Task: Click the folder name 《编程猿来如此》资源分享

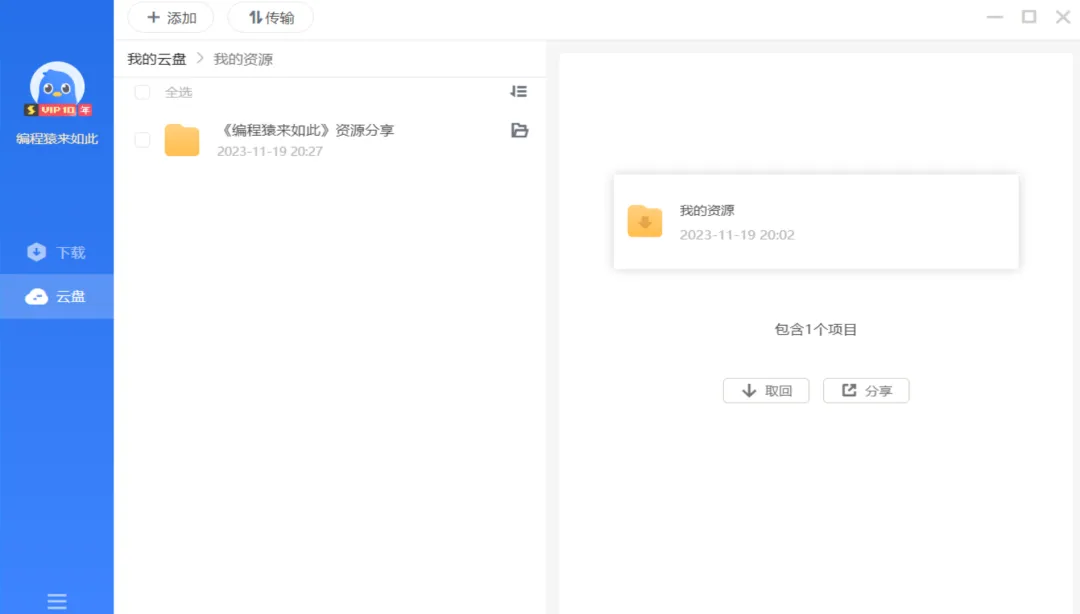Action: click(x=307, y=130)
